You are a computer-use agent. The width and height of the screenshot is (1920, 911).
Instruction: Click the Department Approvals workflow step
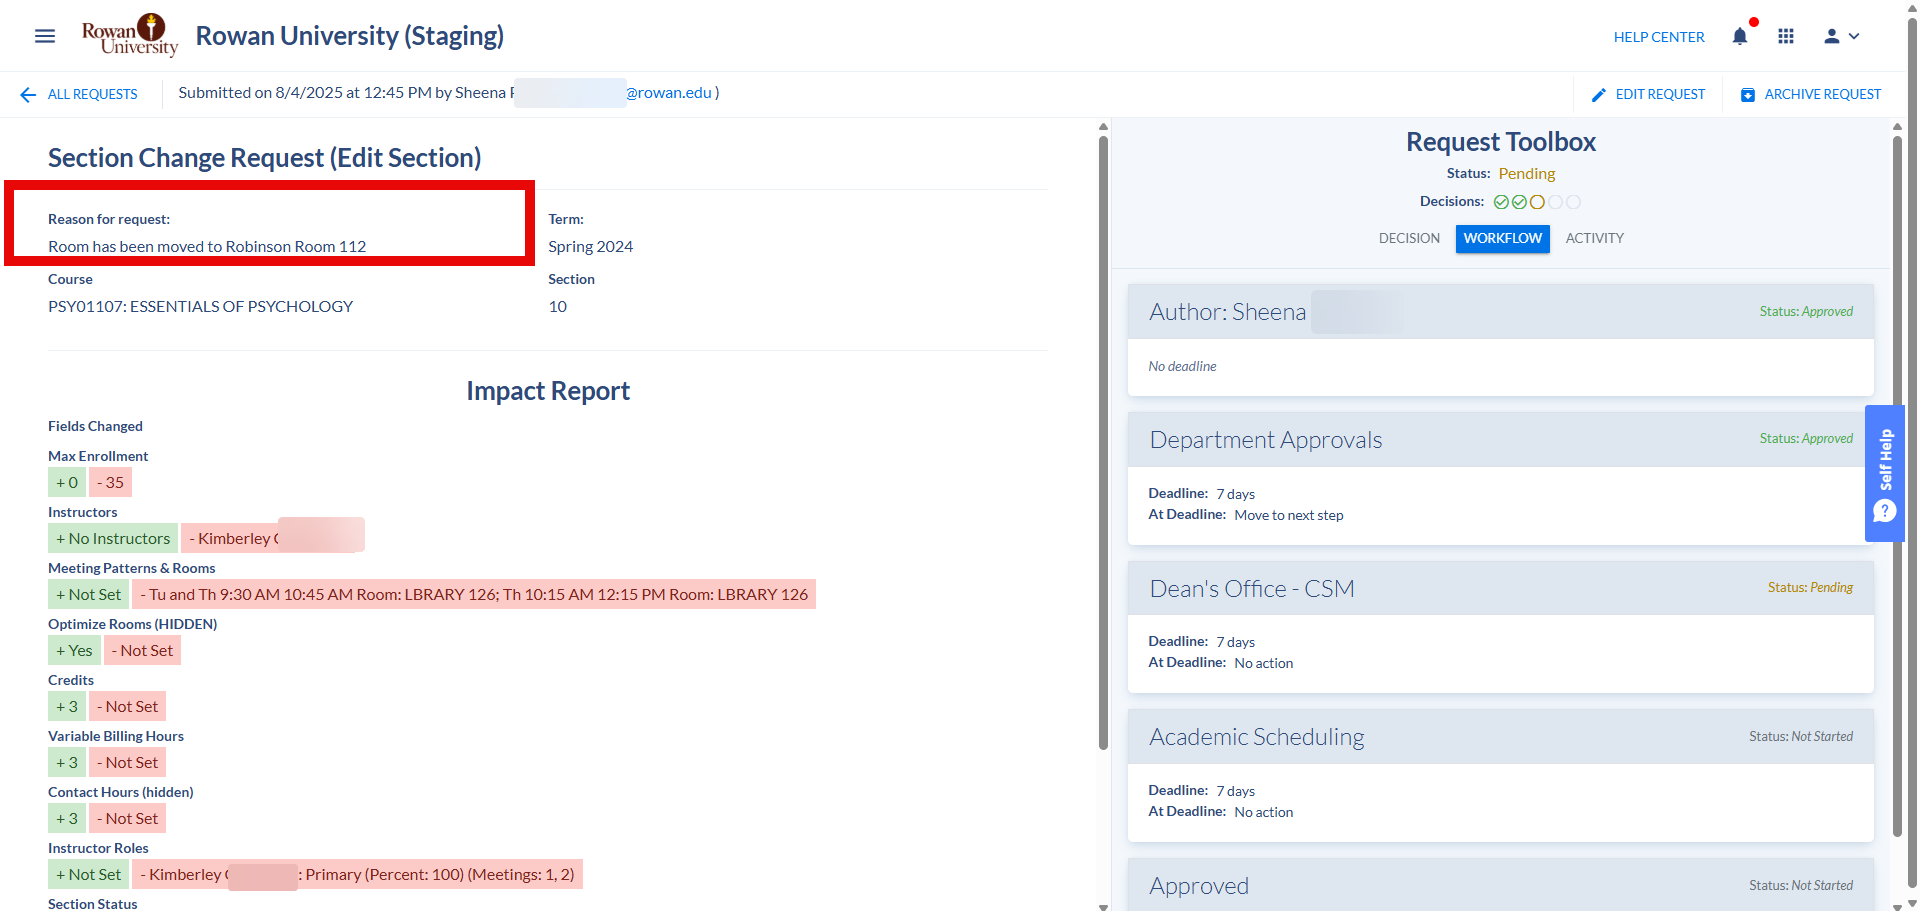click(x=1501, y=439)
